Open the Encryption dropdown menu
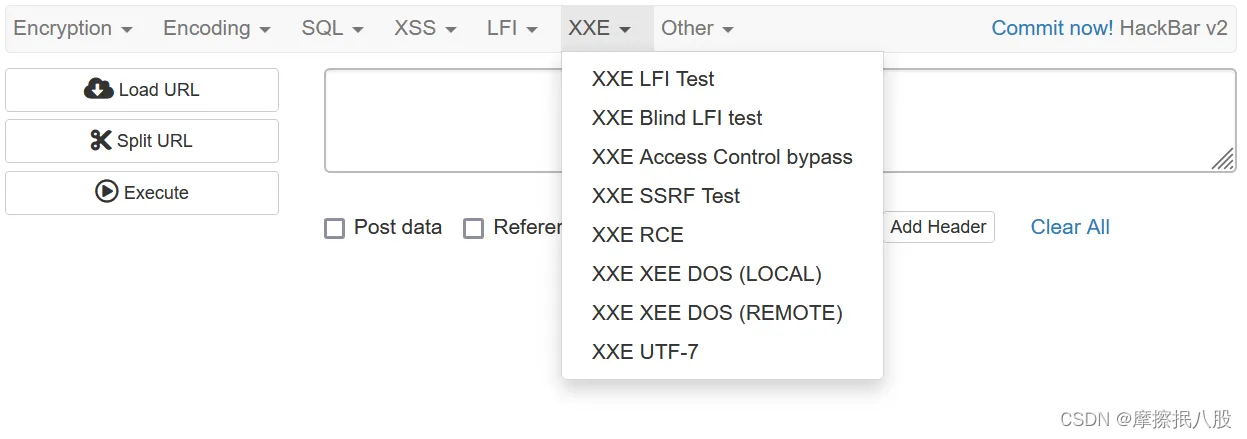The image size is (1247, 439). click(x=73, y=28)
